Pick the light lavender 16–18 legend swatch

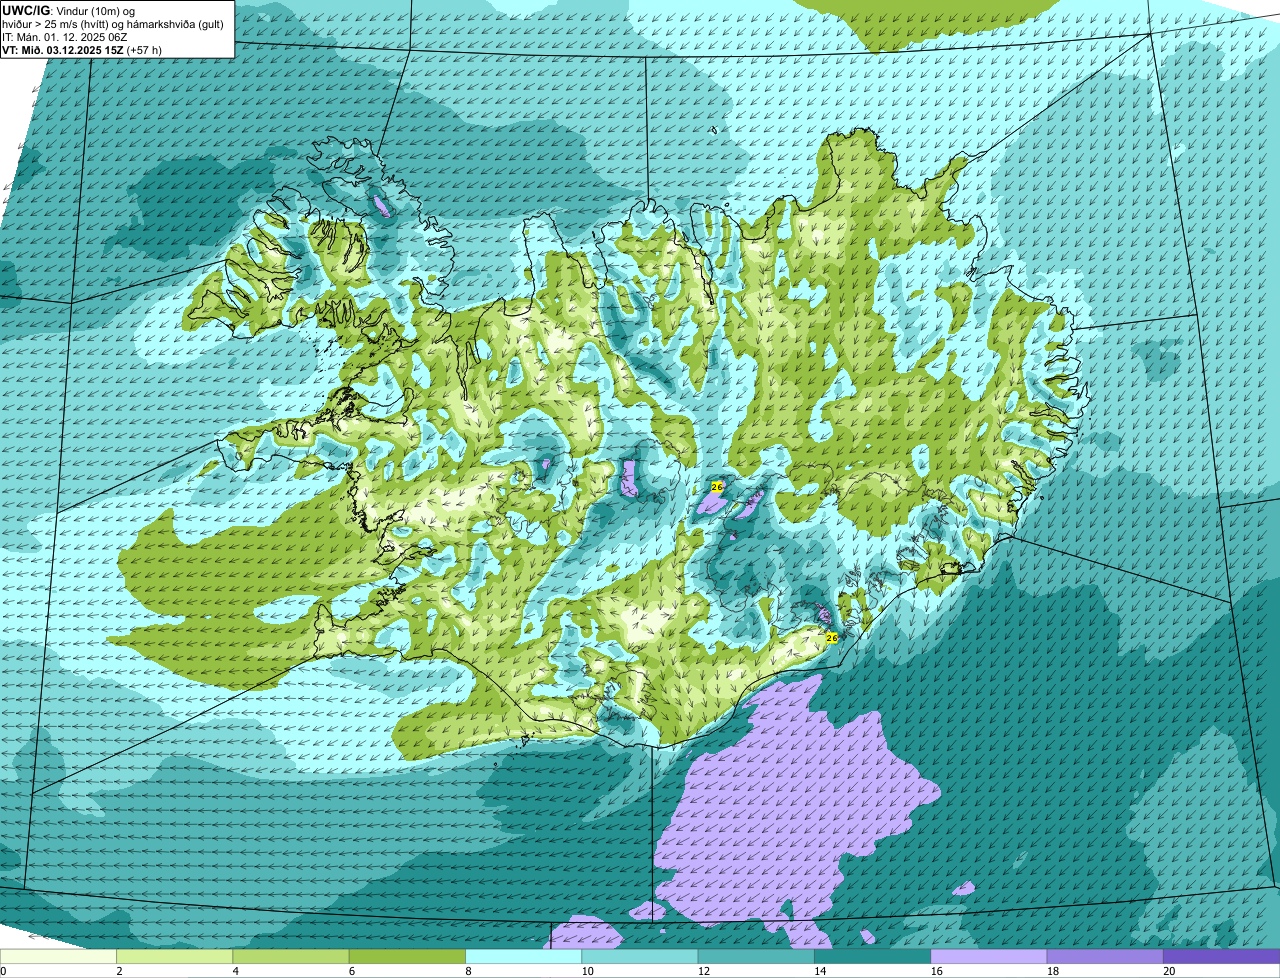tap(989, 956)
